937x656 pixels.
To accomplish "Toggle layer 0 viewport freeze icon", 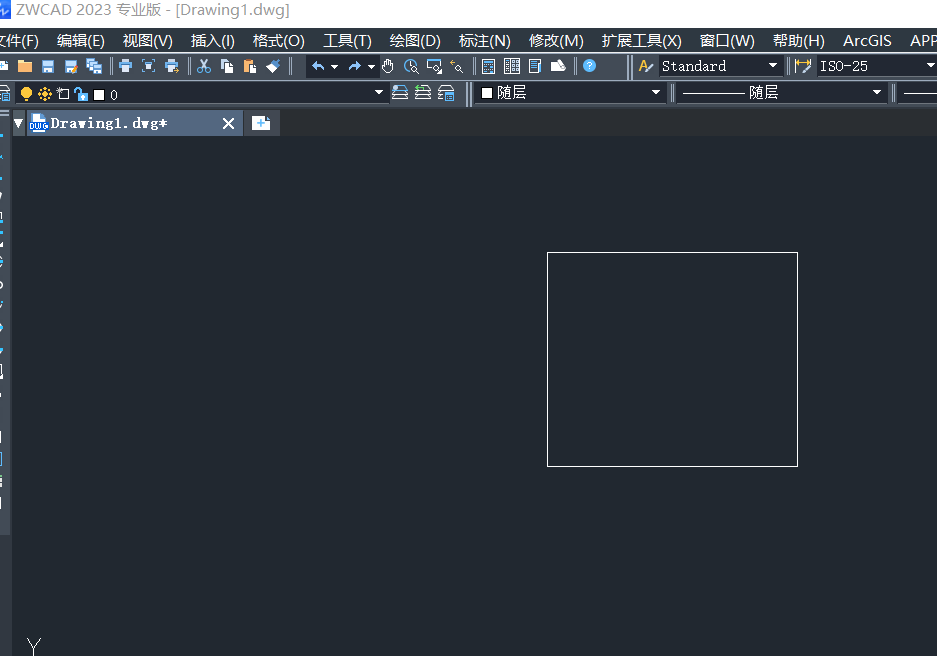I will (x=63, y=94).
